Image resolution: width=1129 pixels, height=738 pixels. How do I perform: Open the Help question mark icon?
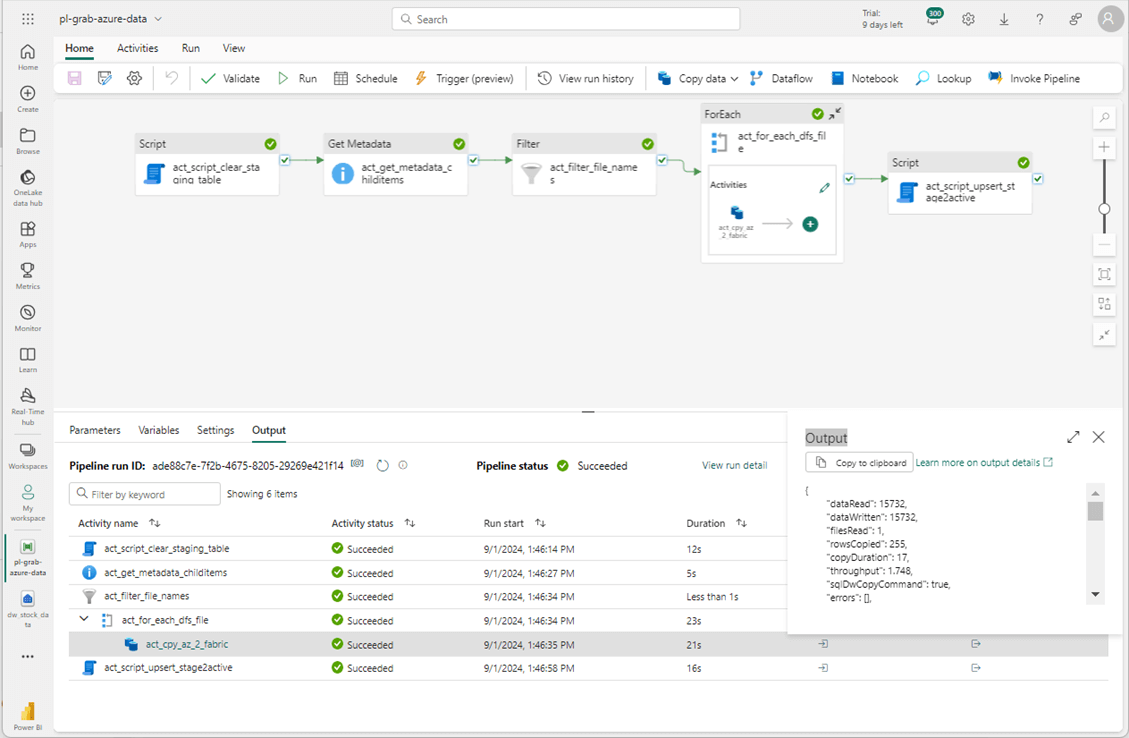1040,19
